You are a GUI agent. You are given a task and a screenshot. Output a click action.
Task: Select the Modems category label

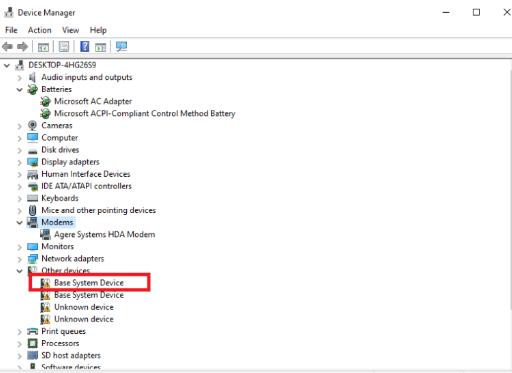(x=57, y=222)
